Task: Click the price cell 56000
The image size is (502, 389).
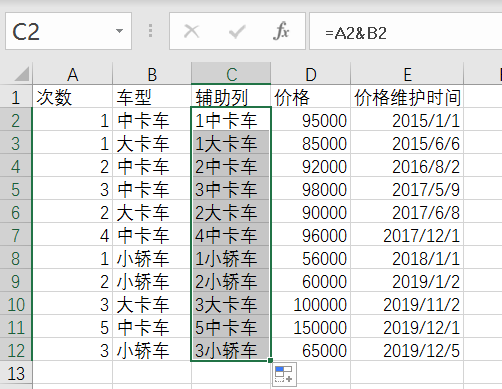Action: pyautogui.click(x=310, y=257)
